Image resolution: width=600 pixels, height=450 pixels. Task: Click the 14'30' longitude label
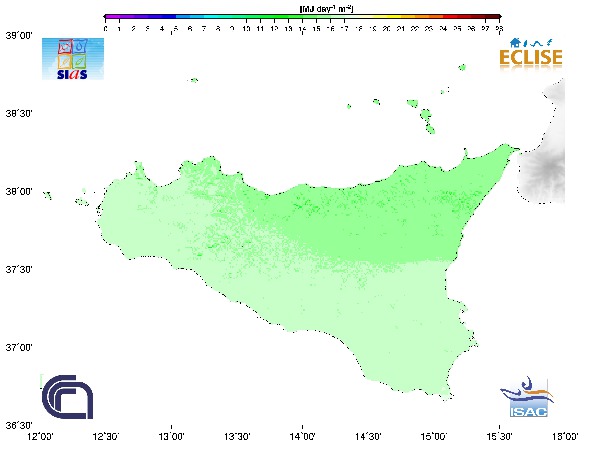(368, 436)
